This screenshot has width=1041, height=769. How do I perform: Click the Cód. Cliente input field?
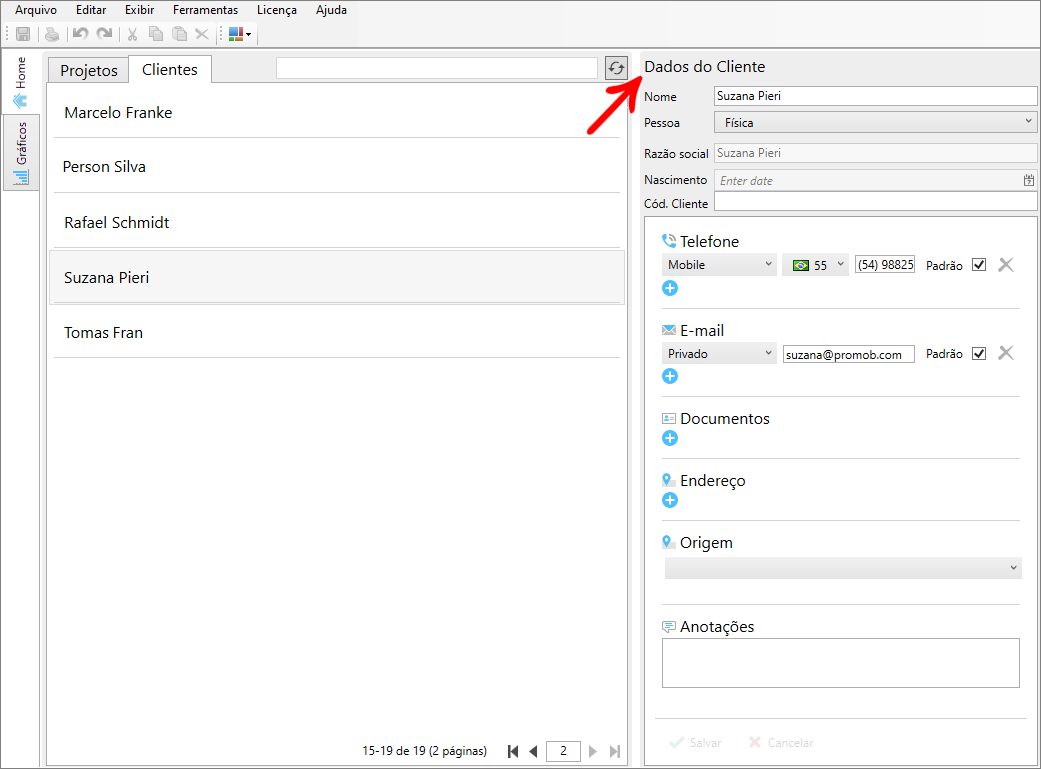pos(875,202)
